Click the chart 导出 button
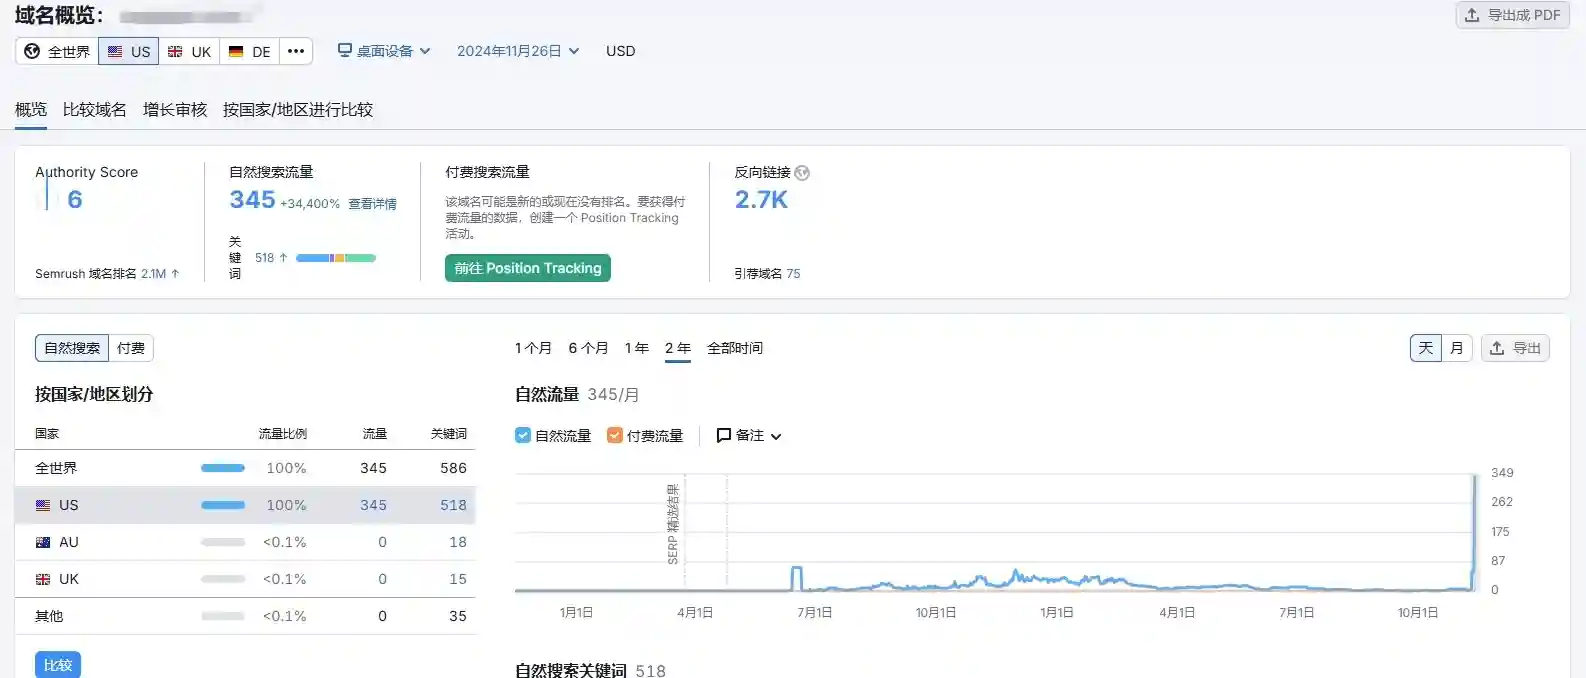 (x=1515, y=348)
